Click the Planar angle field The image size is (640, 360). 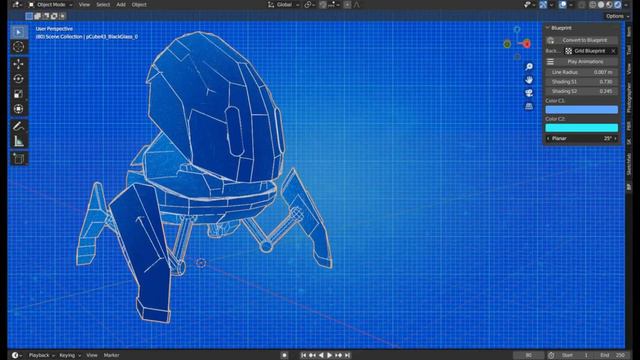pyautogui.click(x=582, y=139)
